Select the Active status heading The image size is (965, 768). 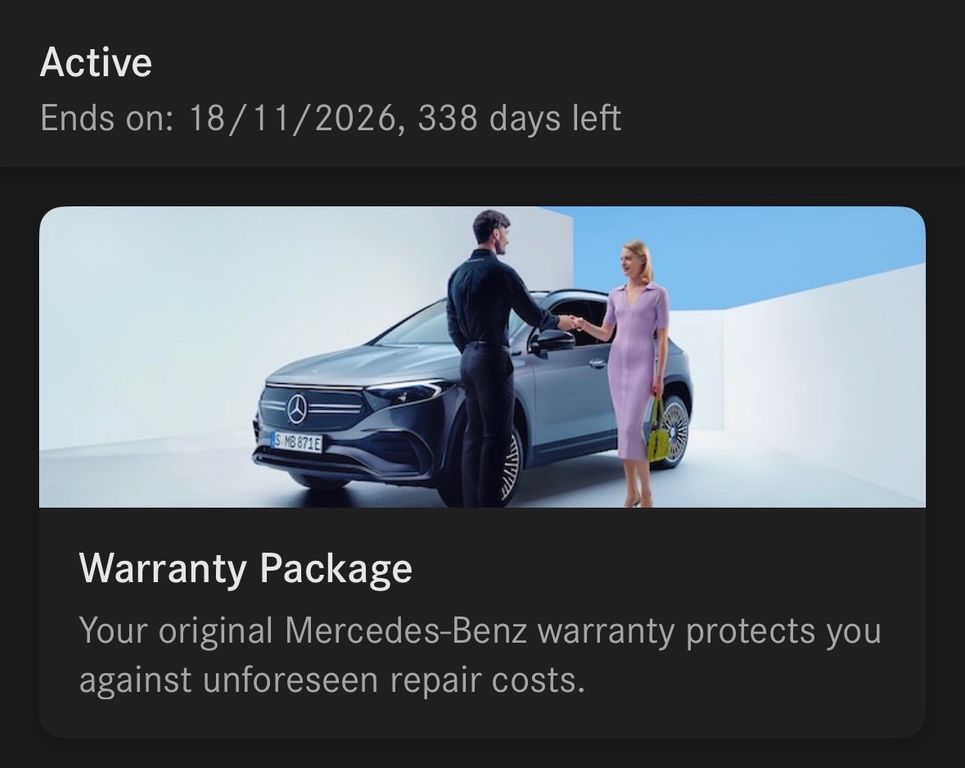click(96, 63)
